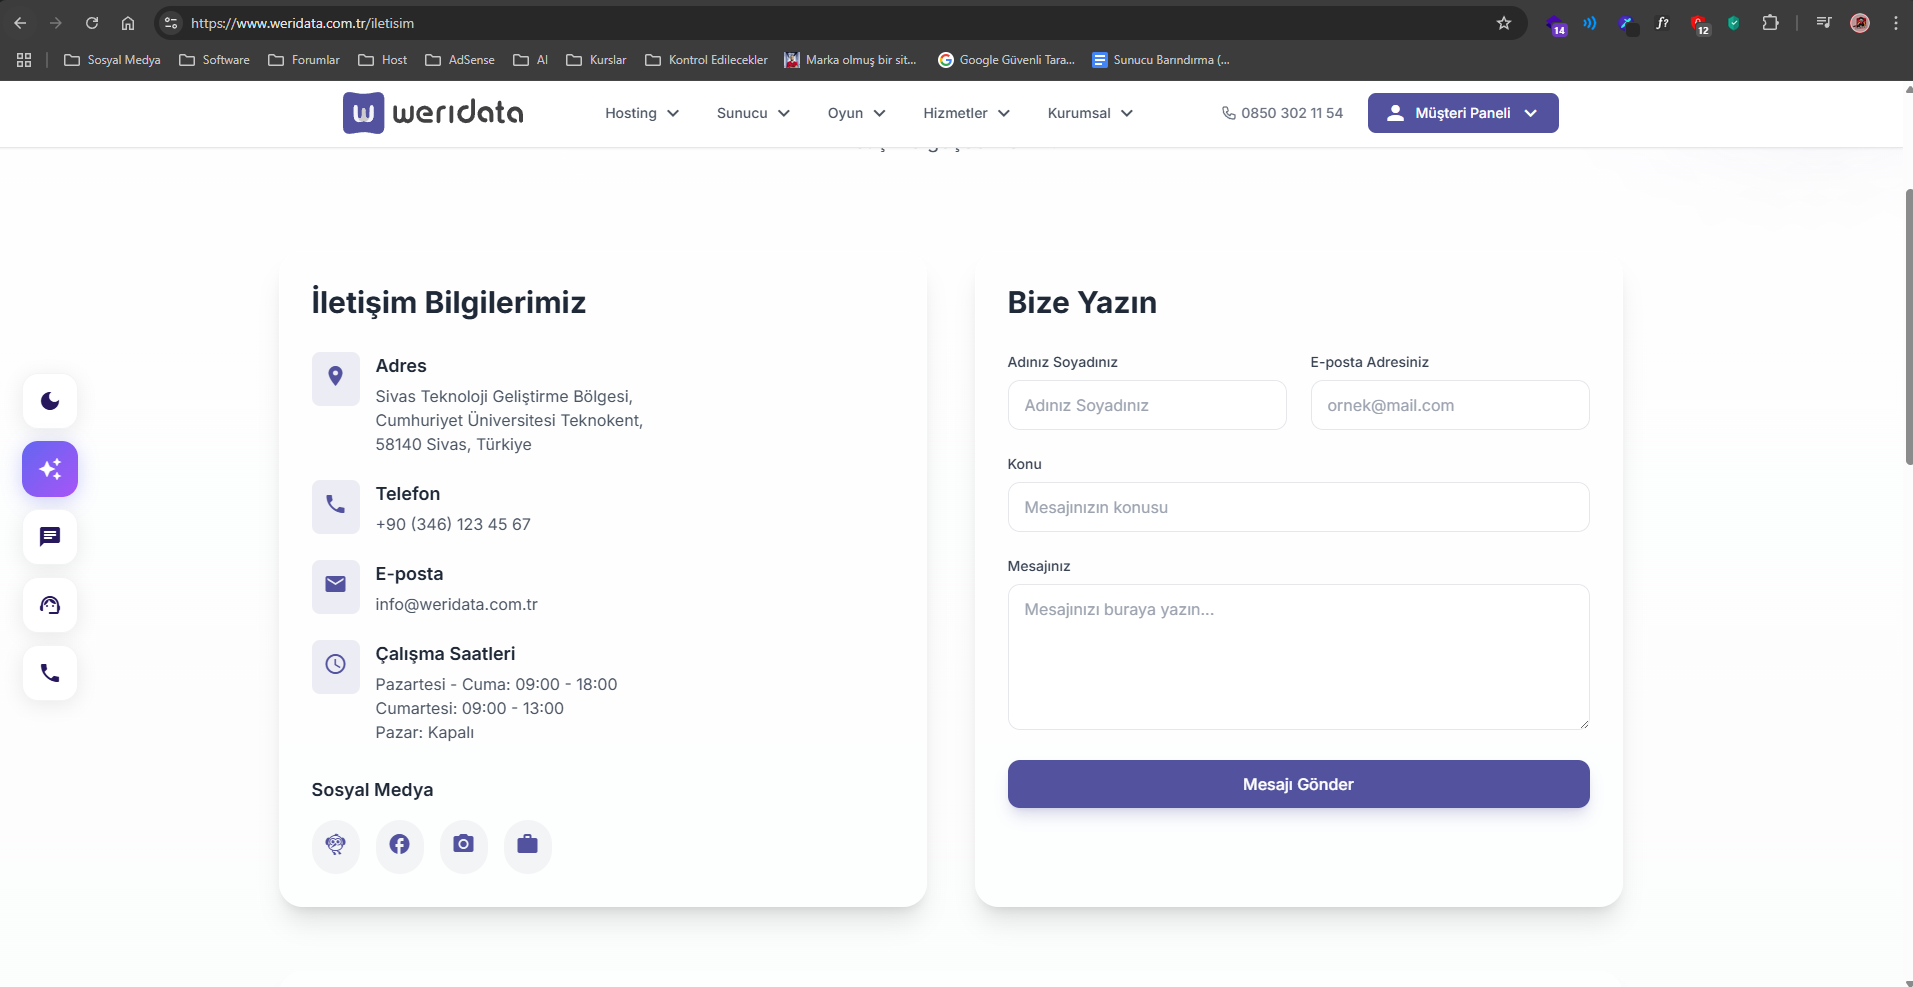Open the Hizmetler menu item
1913x987 pixels.
[x=966, y=113]
